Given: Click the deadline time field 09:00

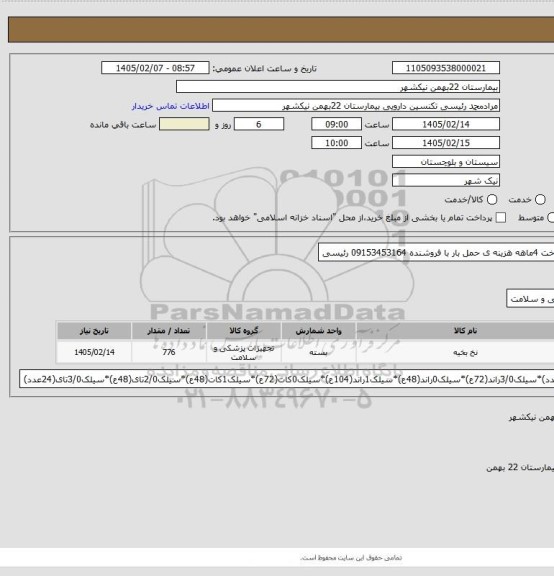Looking at the screenshot, I should (x=337, y=124).
